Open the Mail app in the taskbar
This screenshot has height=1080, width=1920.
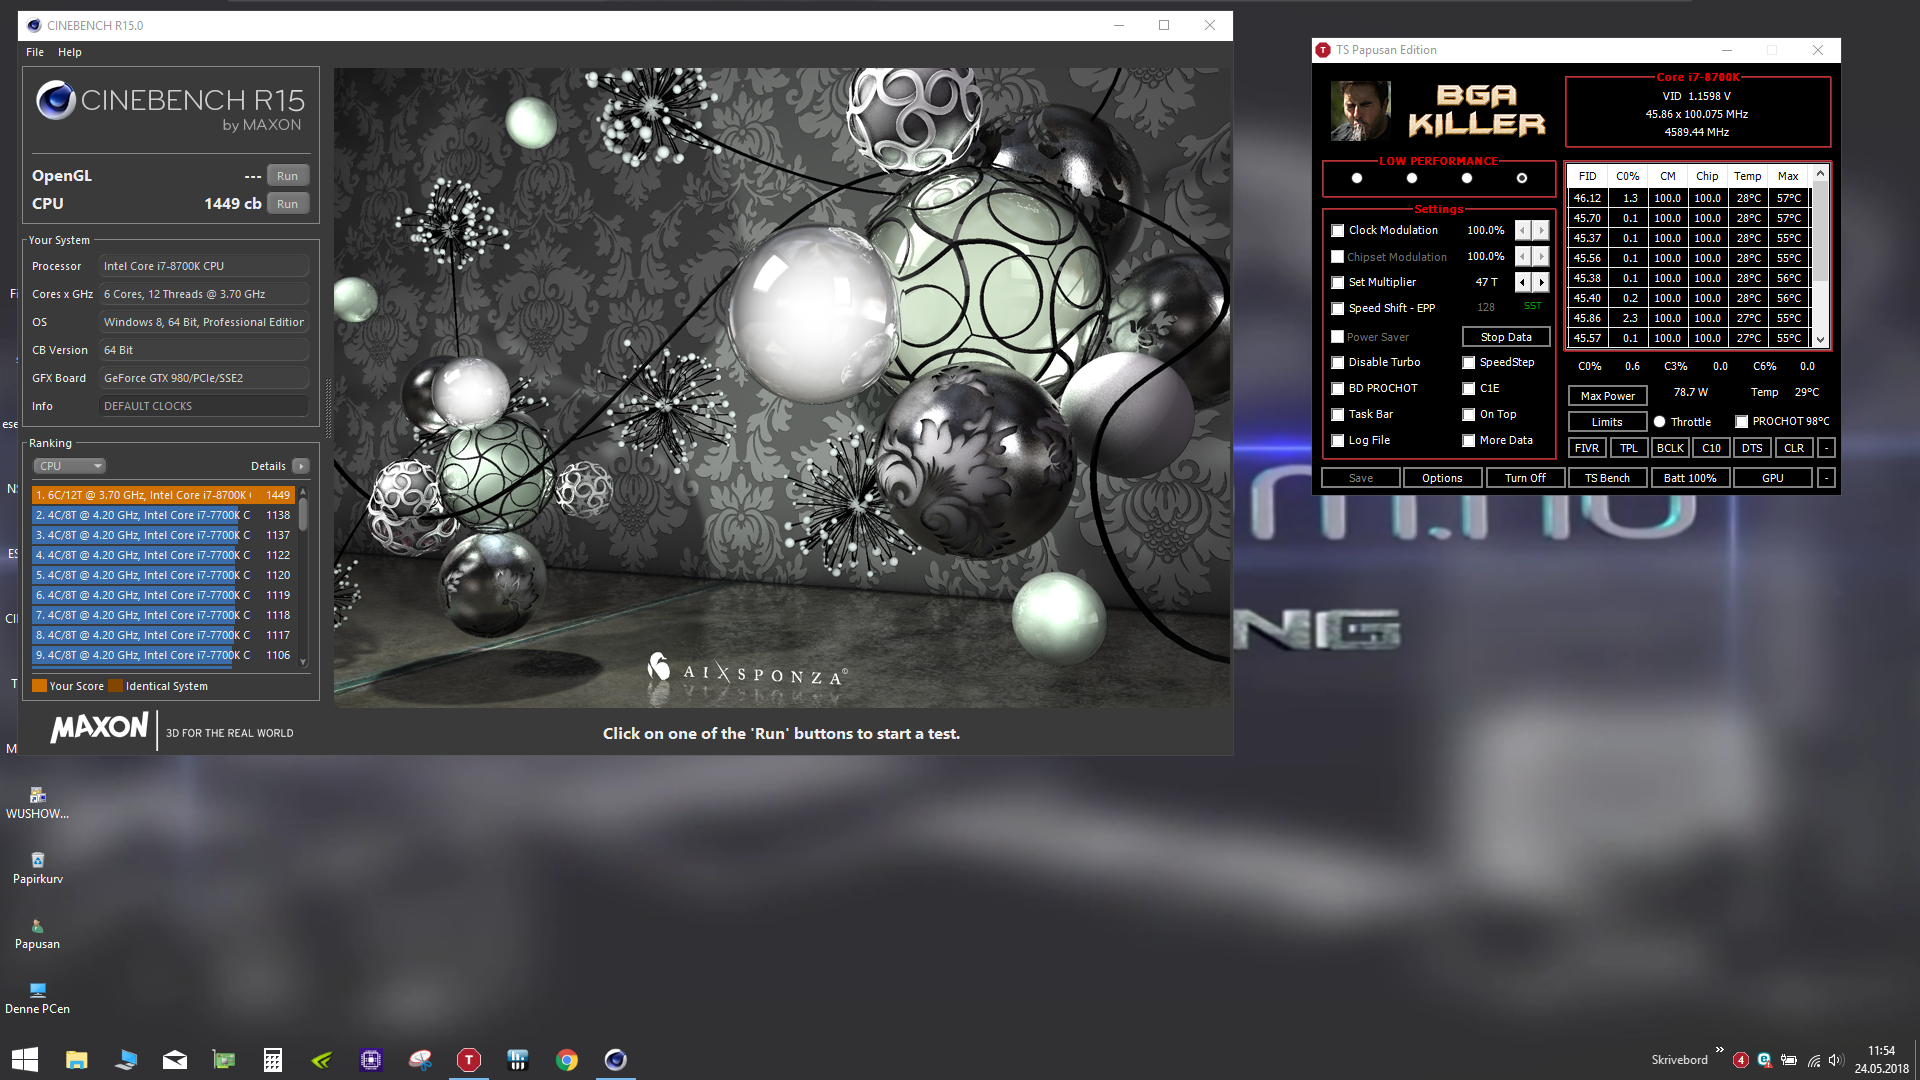click(x=174, y=1060)
